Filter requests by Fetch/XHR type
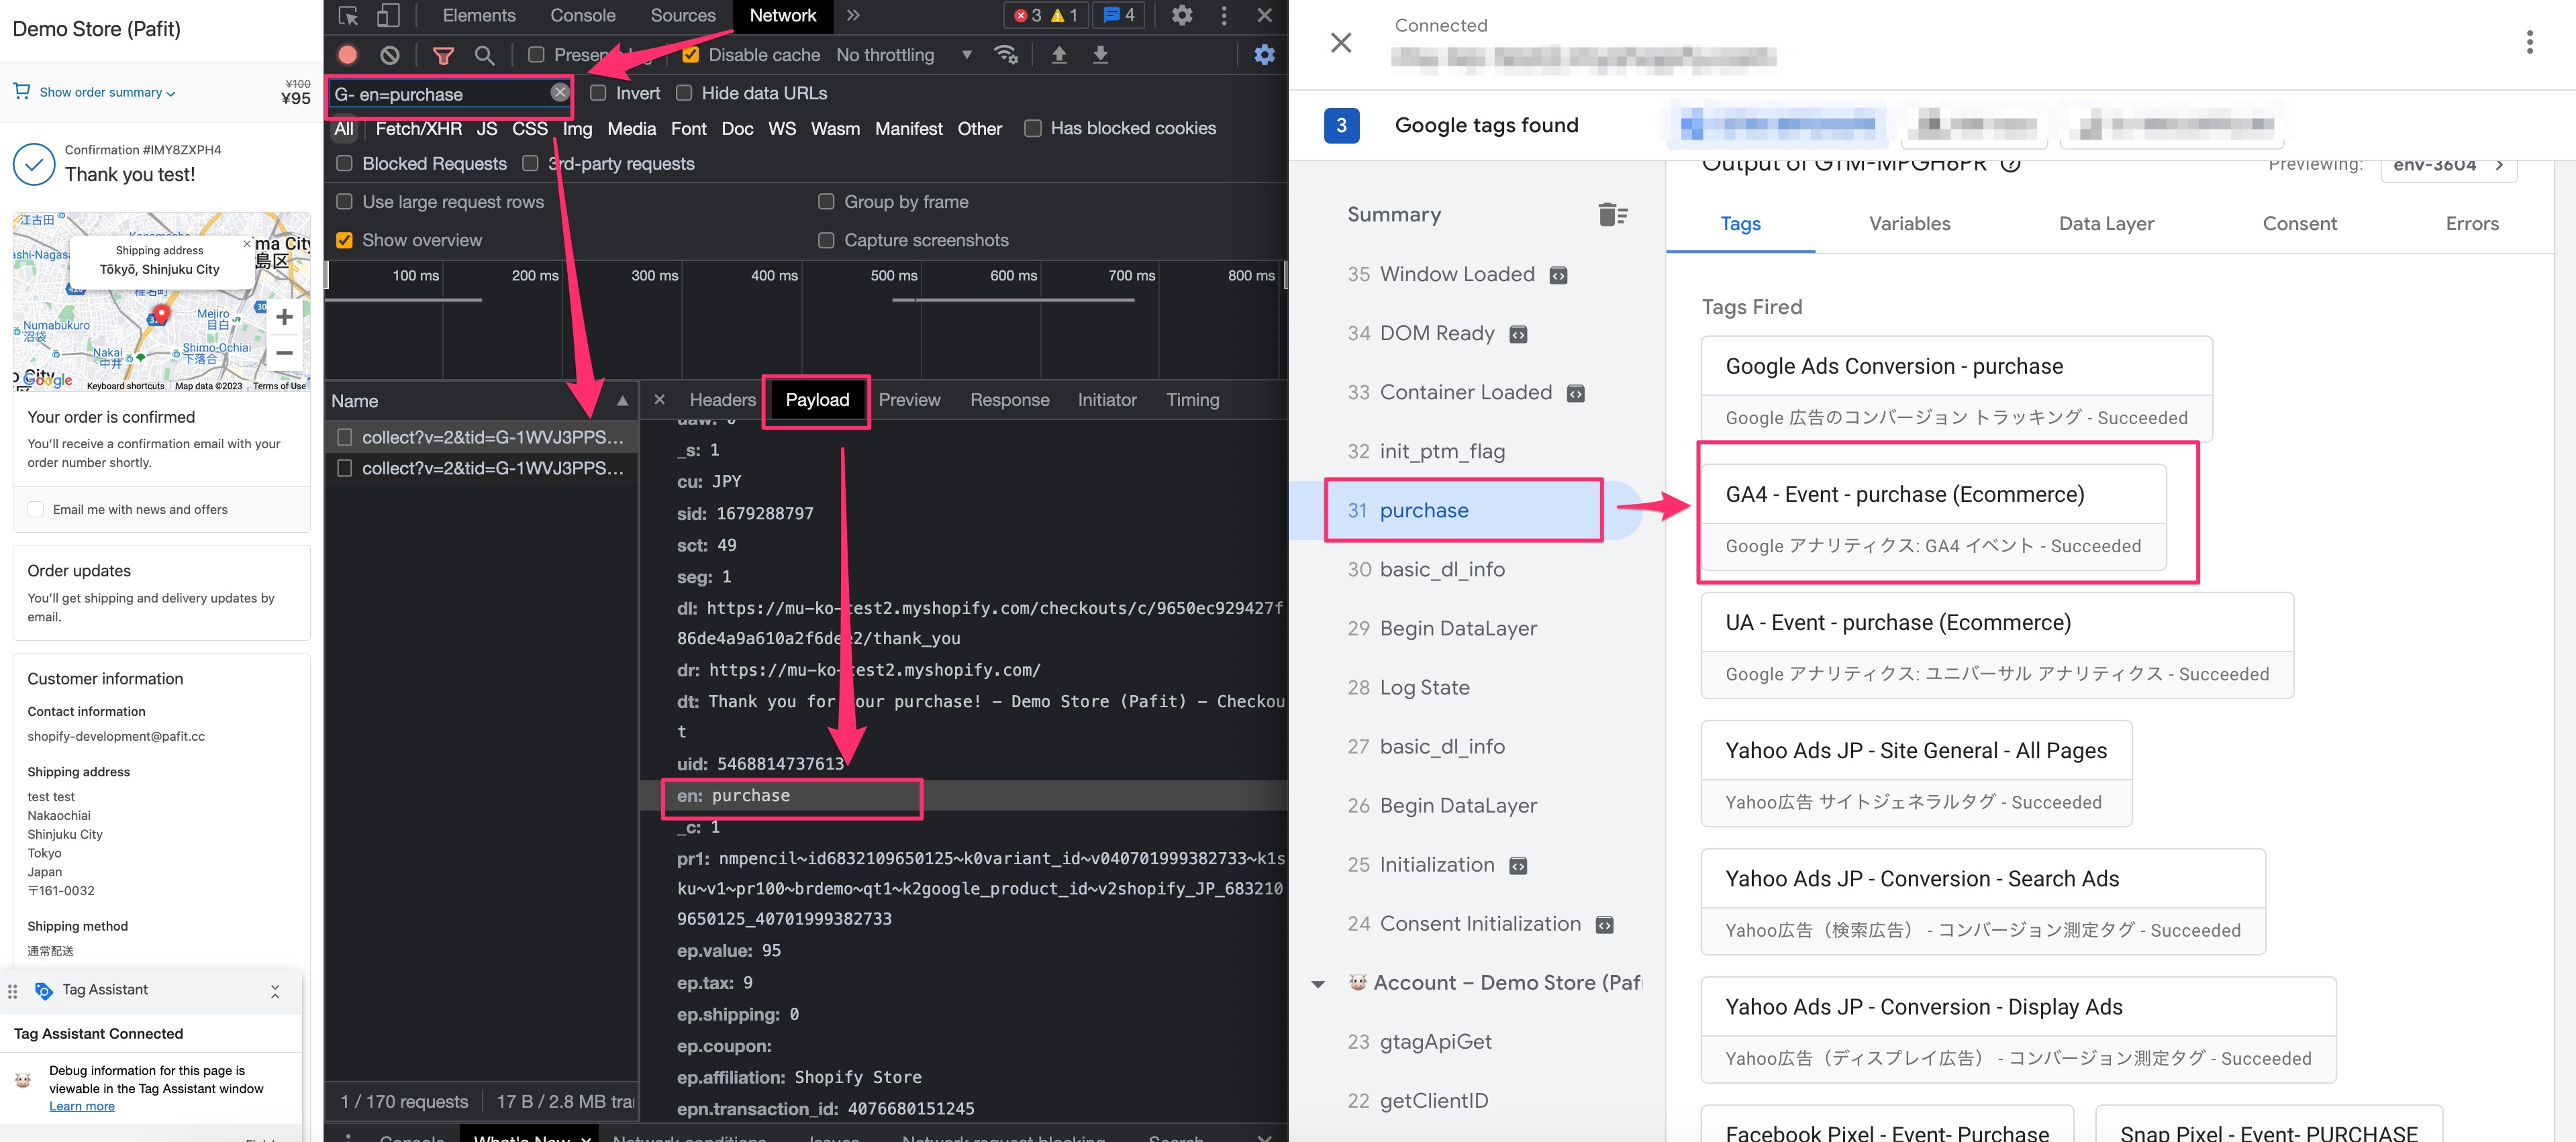 point(418,128)
